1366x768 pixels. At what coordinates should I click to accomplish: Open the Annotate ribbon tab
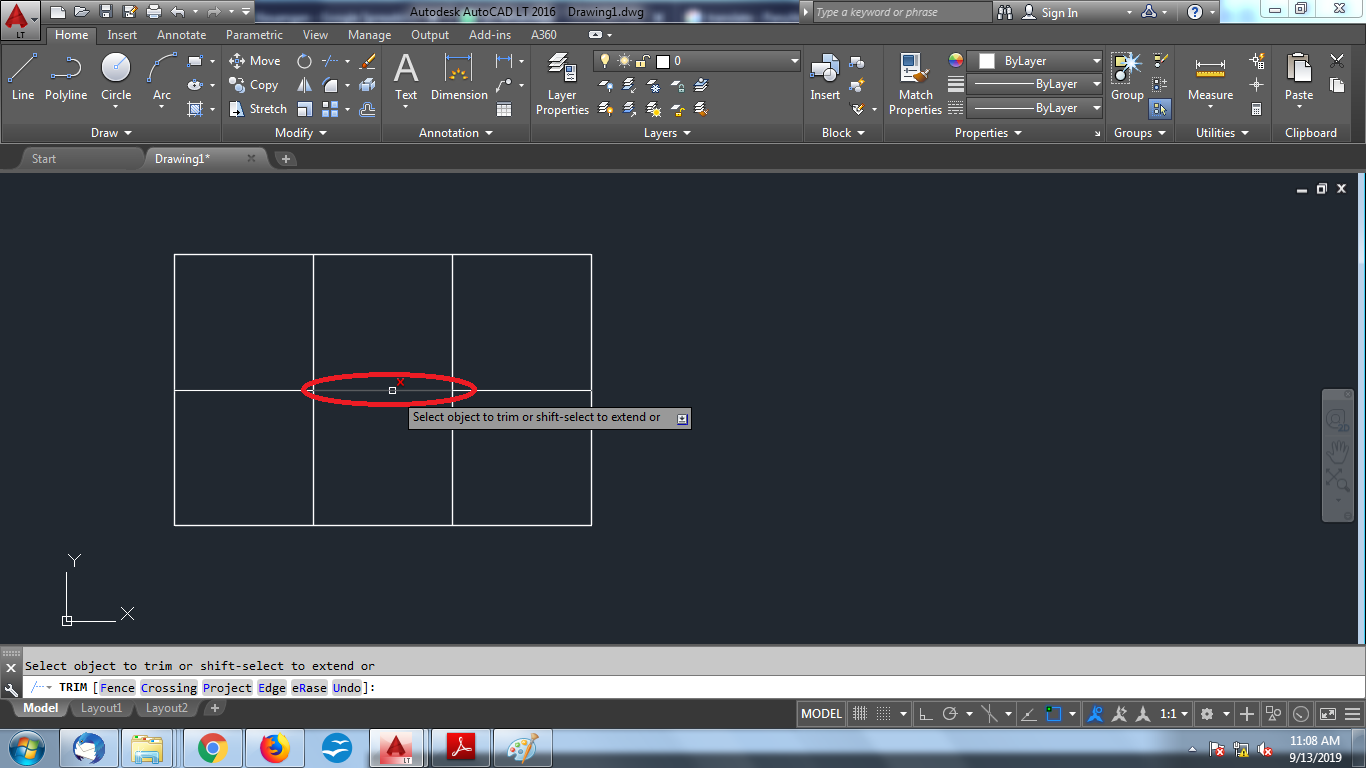pos(181,34)
